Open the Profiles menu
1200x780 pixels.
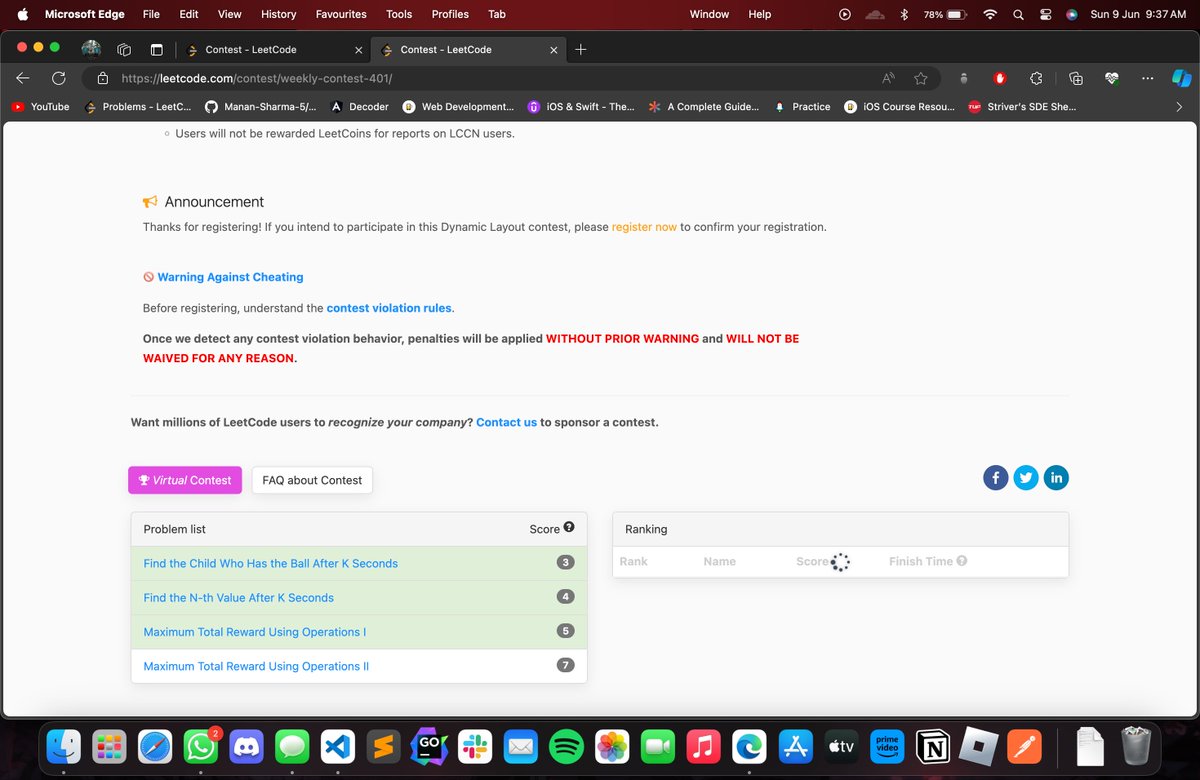click(x=450, y=14)
